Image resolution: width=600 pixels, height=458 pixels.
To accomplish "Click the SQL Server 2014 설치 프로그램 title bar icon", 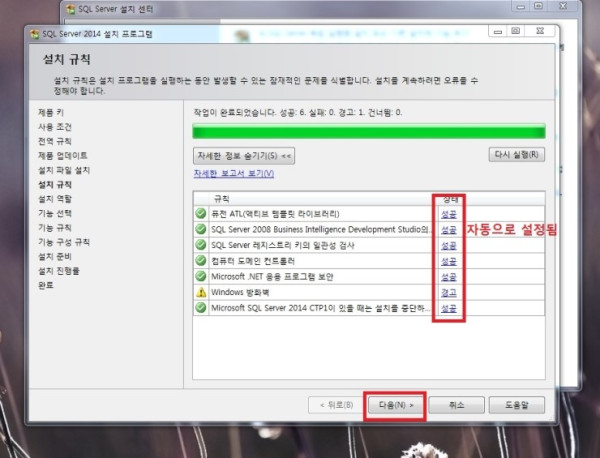I will (35, 34).
